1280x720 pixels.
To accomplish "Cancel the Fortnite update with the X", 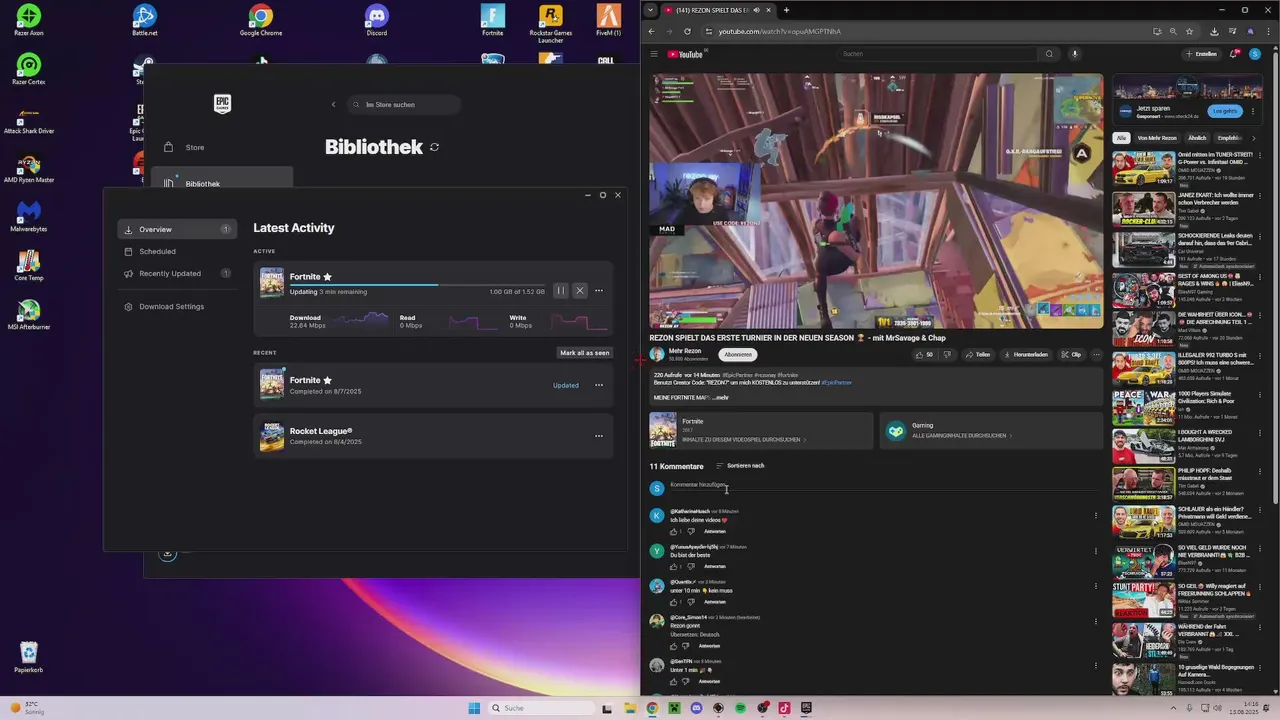I will tap(580, 291).
